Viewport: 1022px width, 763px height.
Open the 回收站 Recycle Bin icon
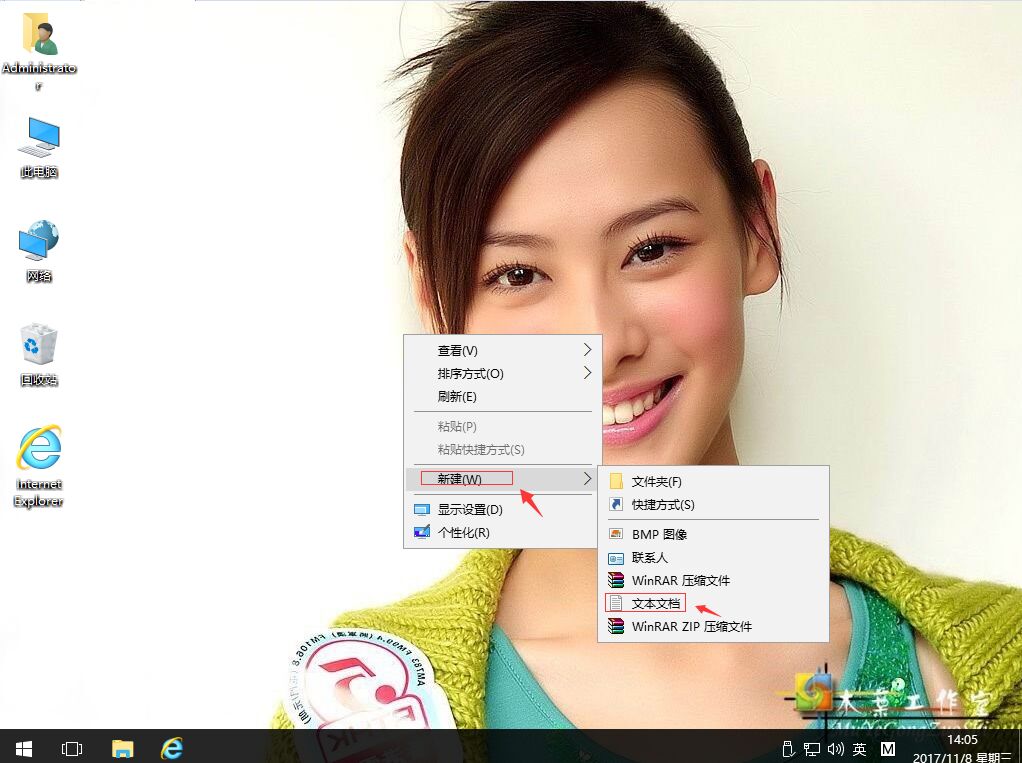point(38,348)
